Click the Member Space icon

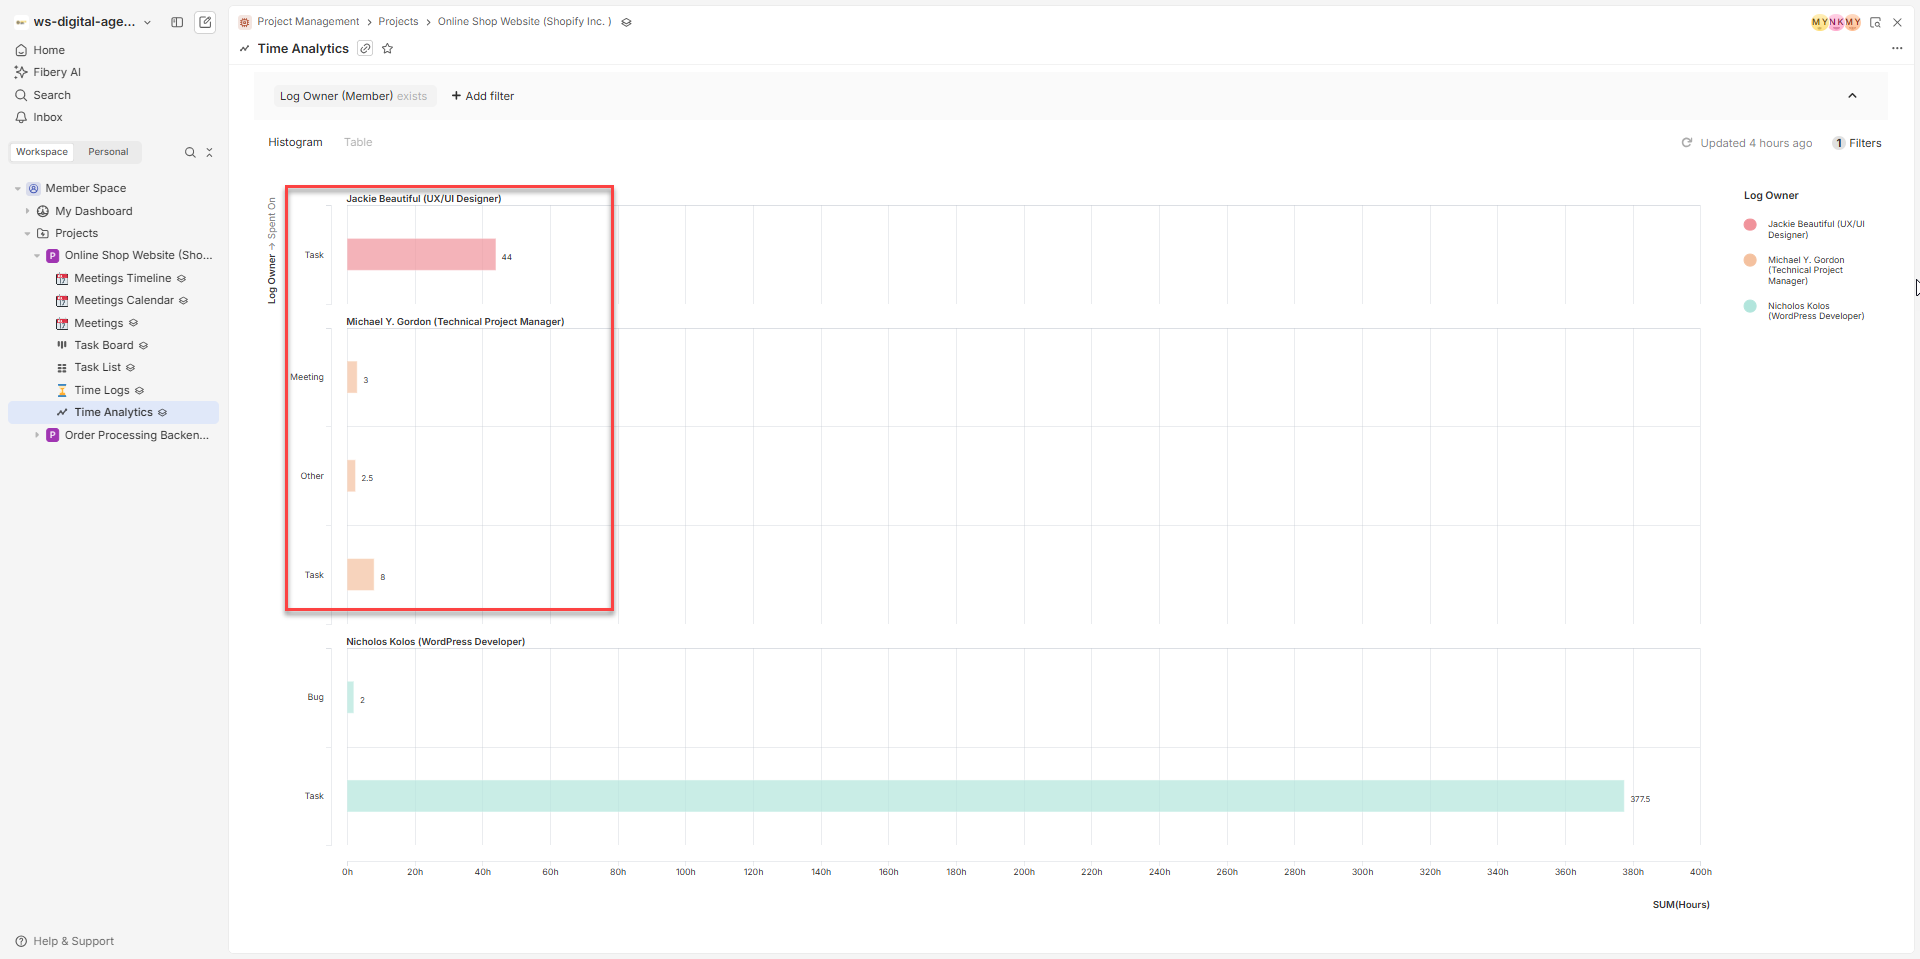[33, 188]
